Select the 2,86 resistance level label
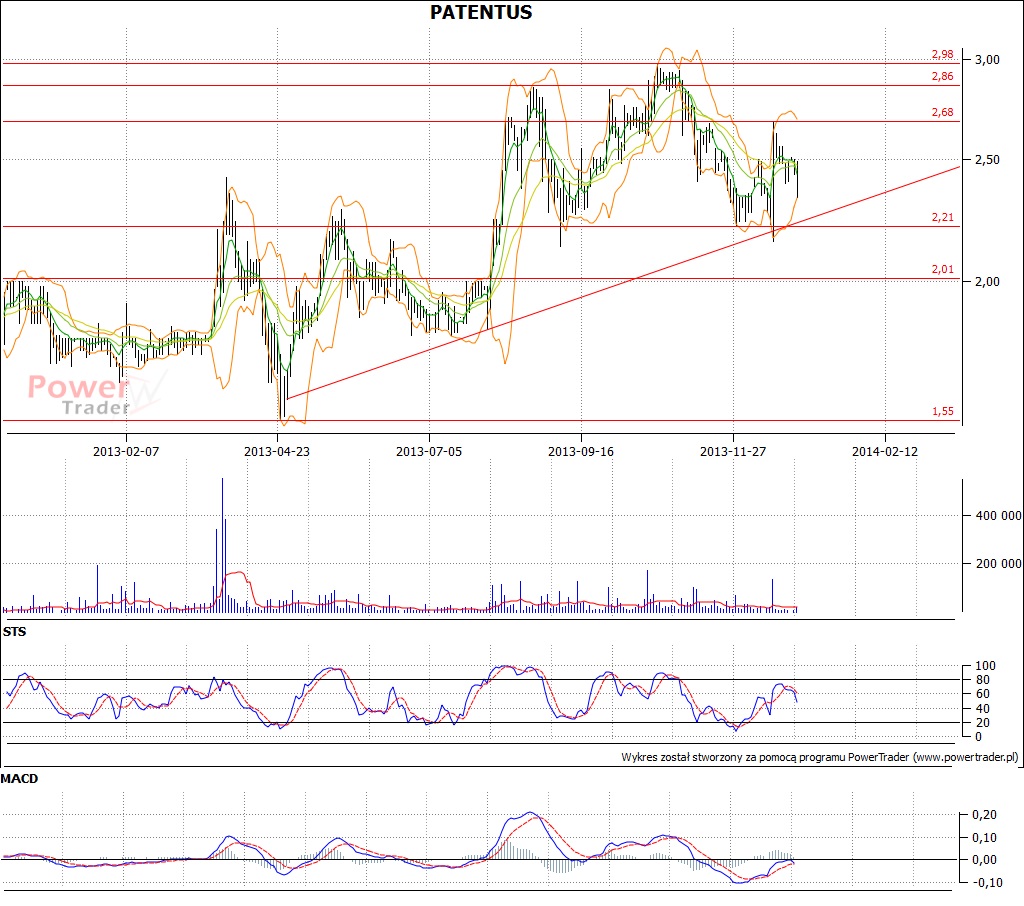 tap(942, 76)
